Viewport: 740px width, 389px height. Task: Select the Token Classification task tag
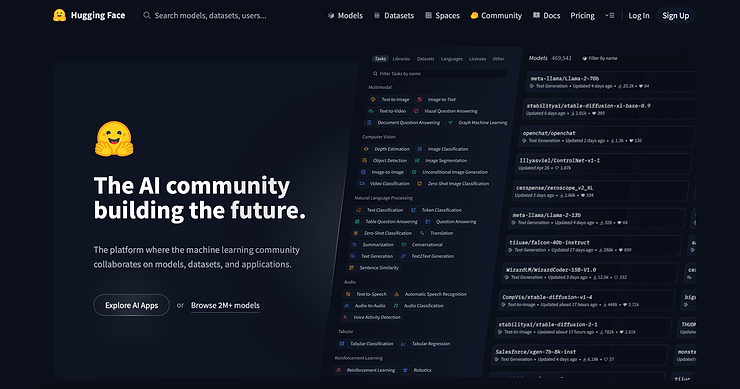point(436,210)
